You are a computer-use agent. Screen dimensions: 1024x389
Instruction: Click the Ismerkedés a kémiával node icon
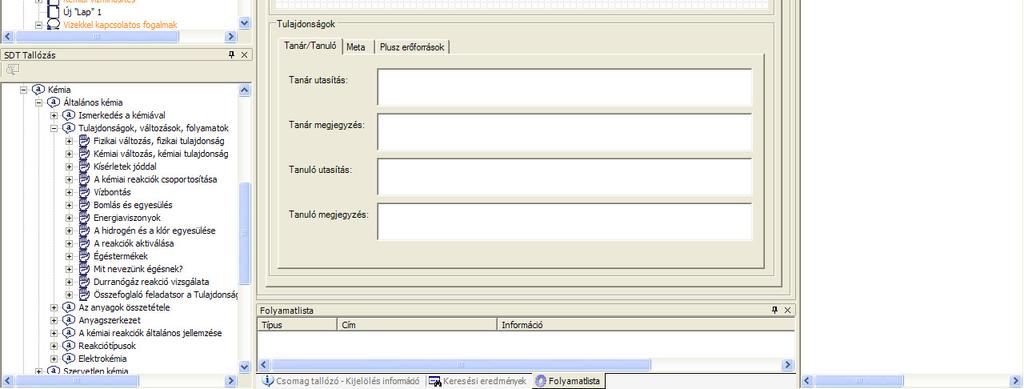tap(69, 115)
